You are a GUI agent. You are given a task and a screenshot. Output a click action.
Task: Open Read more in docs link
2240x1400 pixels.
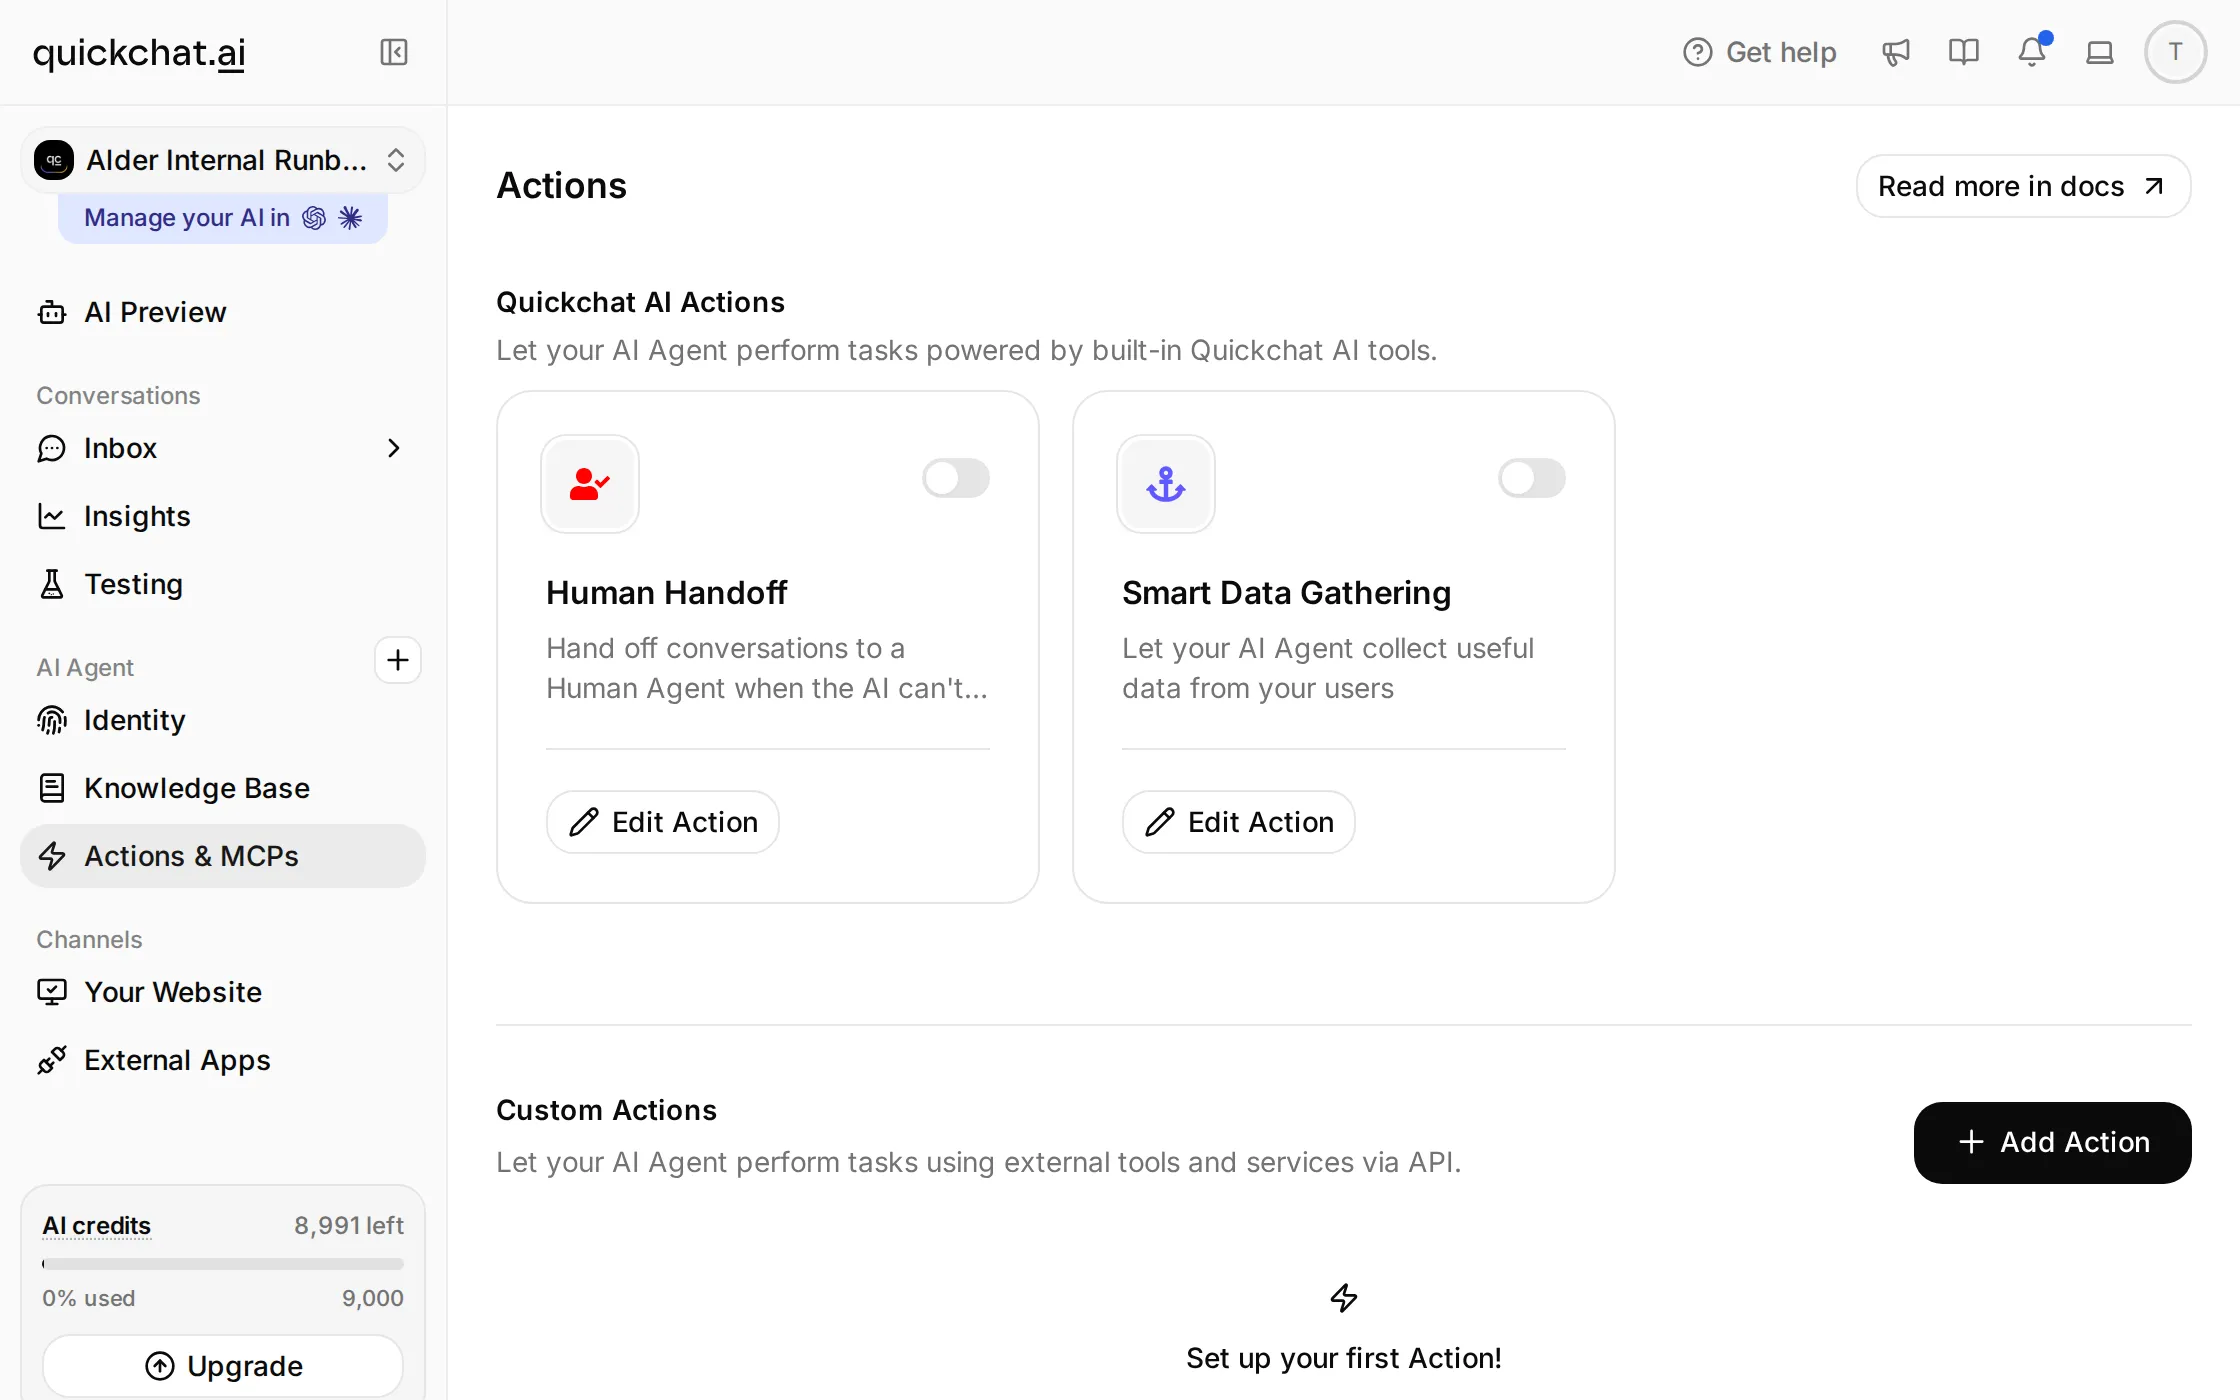click(2024, 186)
